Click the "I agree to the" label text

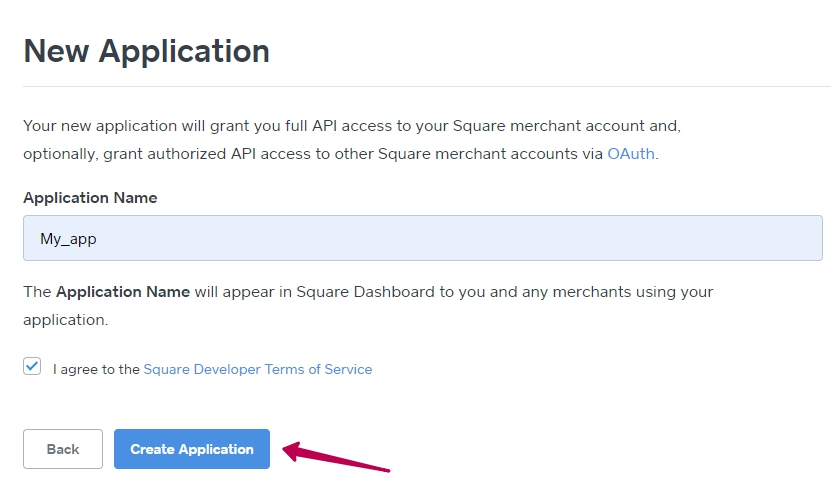tap(96, 369)
